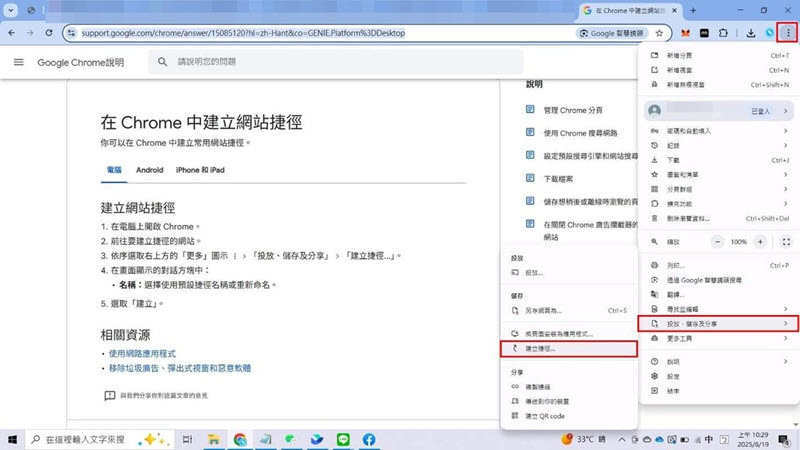Choose 翻譯 translate menu entry
This screenshot has height=450, width=800.
(719, 294)
